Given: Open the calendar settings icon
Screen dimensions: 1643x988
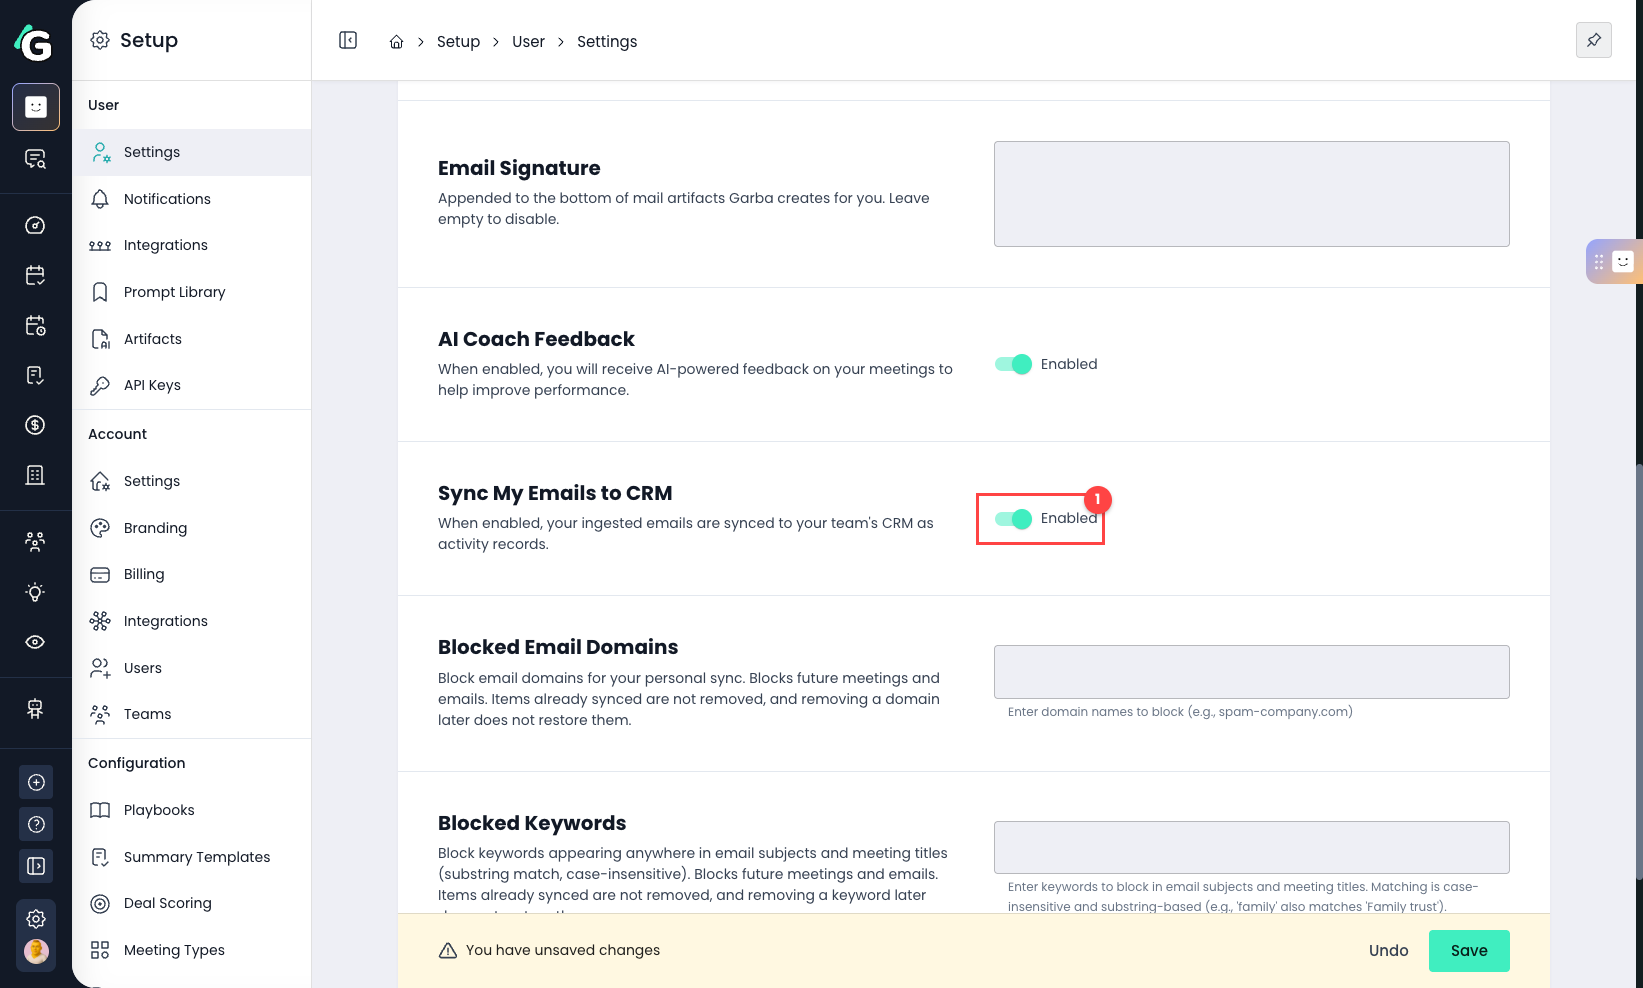Looking at the screenshot, I should tap(35, 325).
